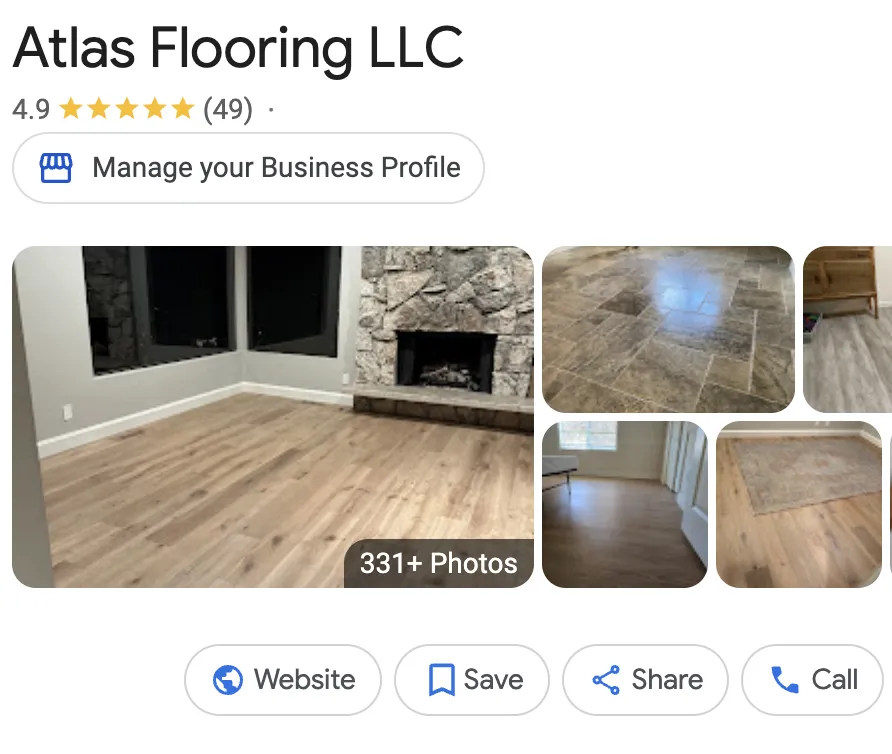Click the share icon on Share button
Image resolution: width=892 pixels, height=754 pixels.
point(606,680)
